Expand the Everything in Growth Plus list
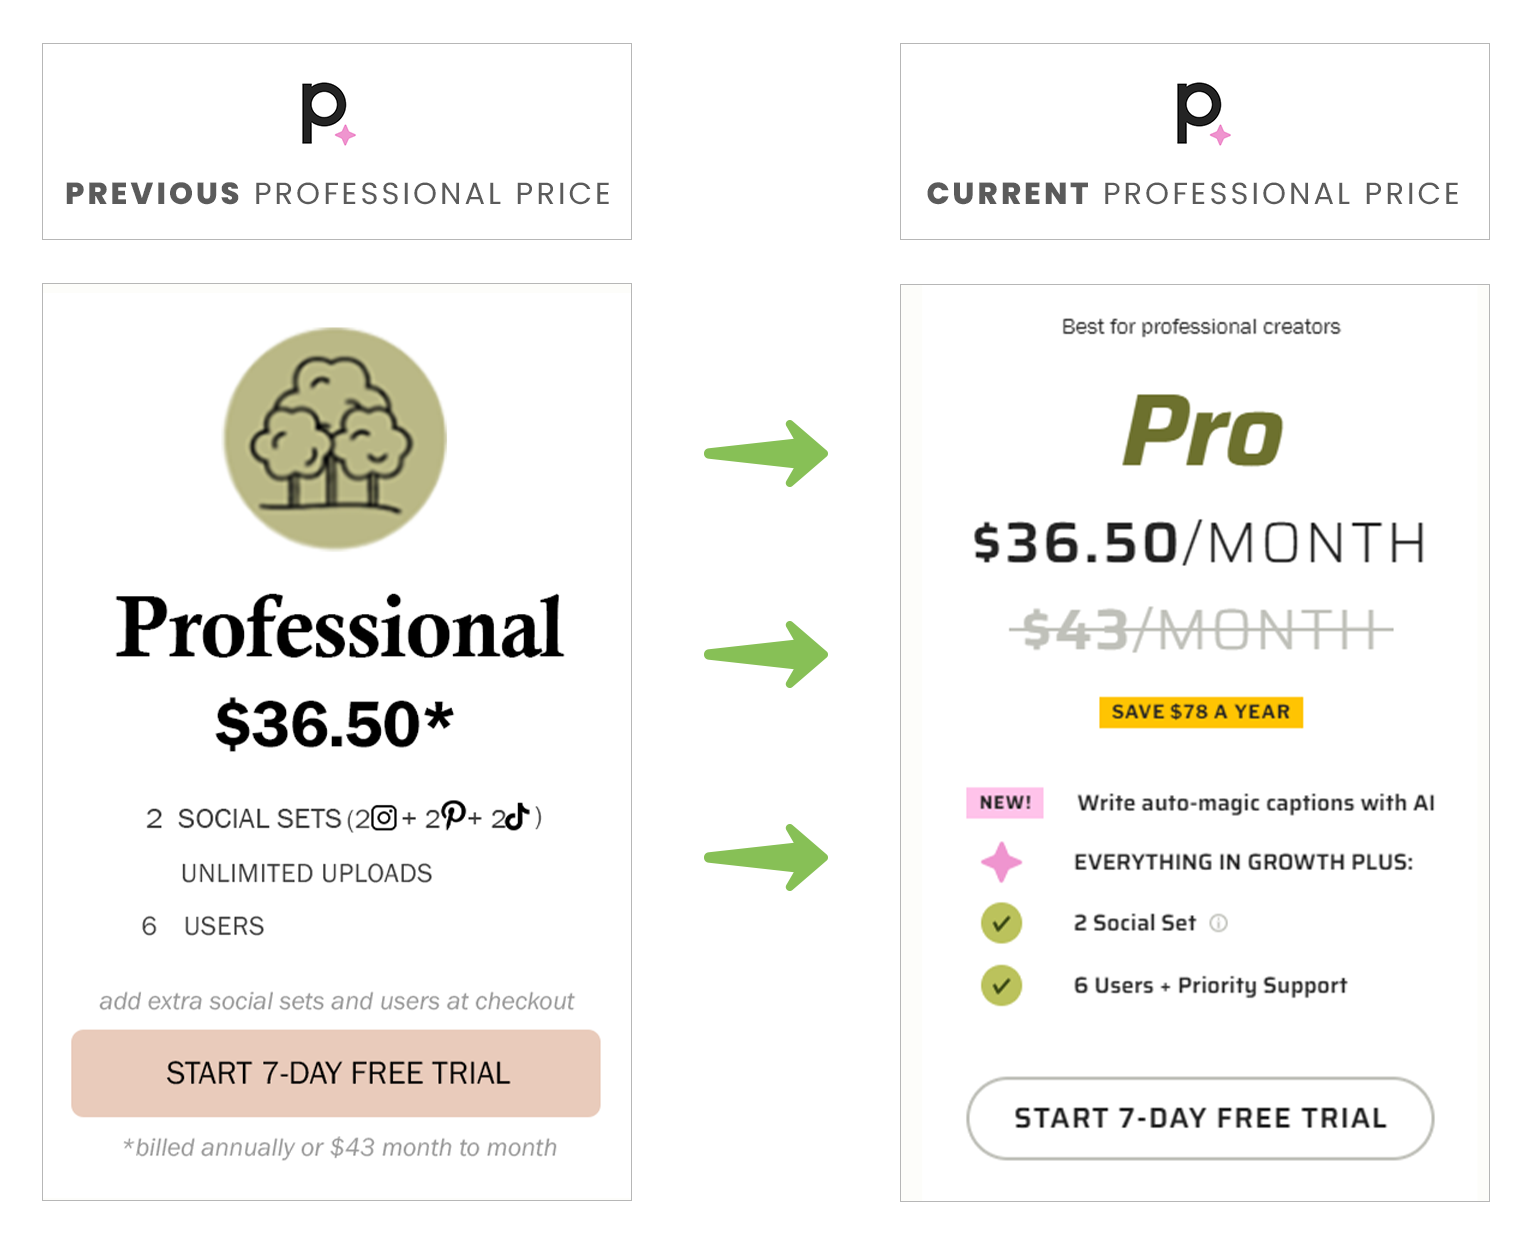This screenshot has width=1532, height=1245. coord(1246,861)
